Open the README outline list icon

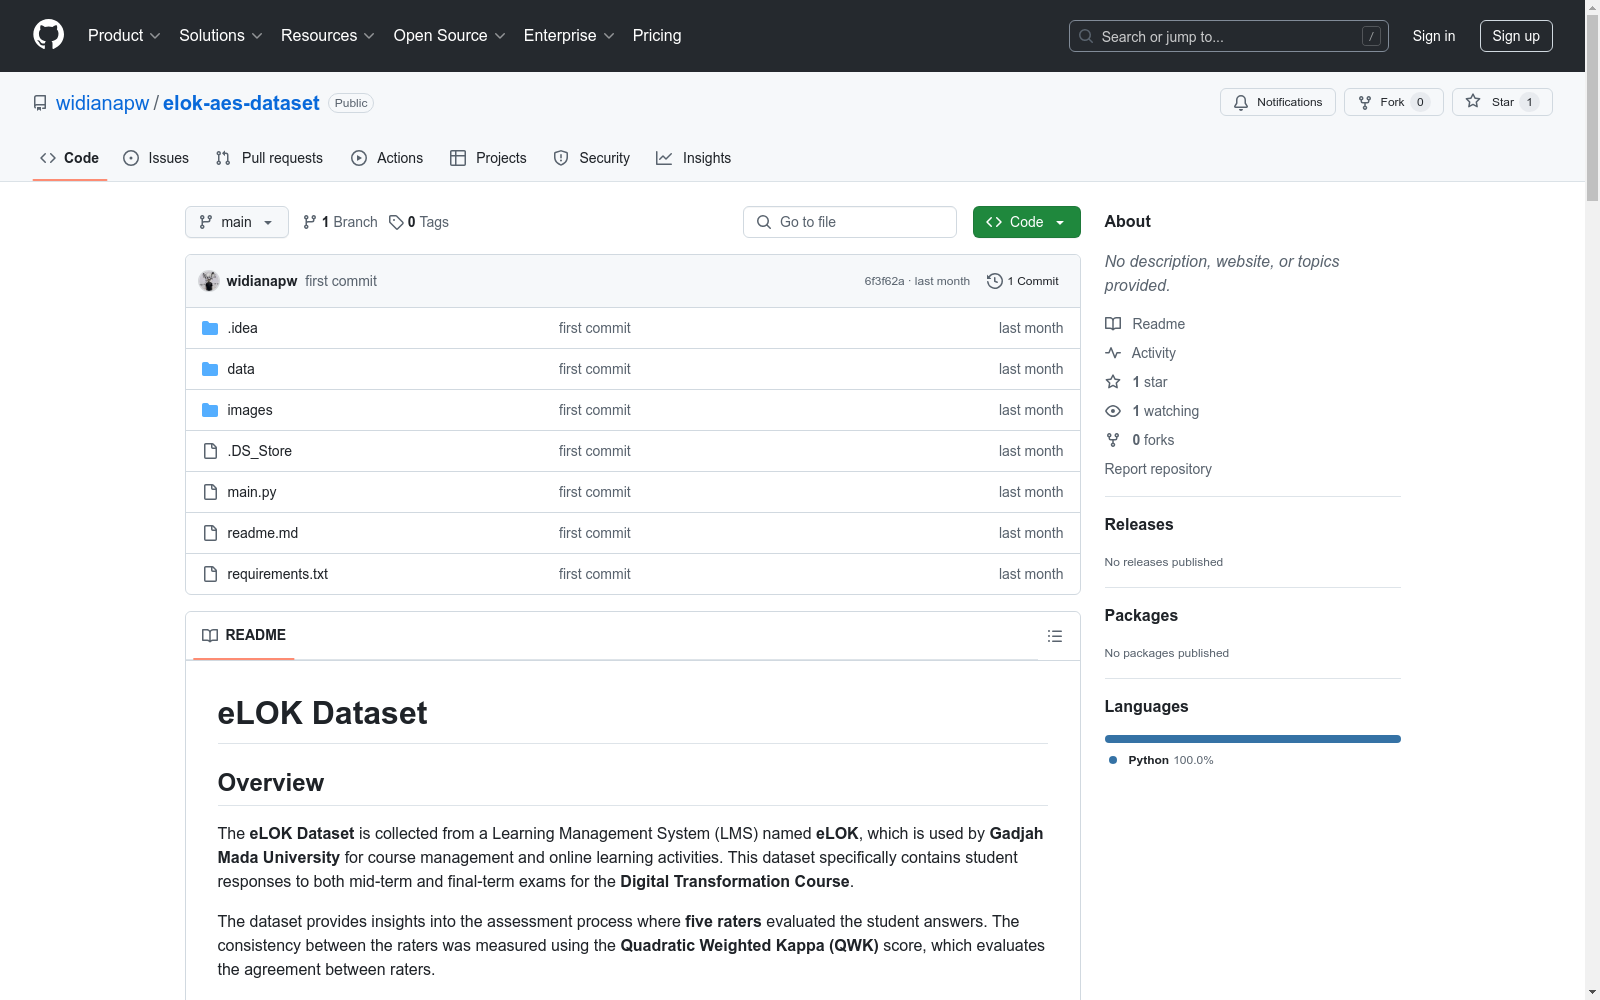click(x=1054, y=636)
